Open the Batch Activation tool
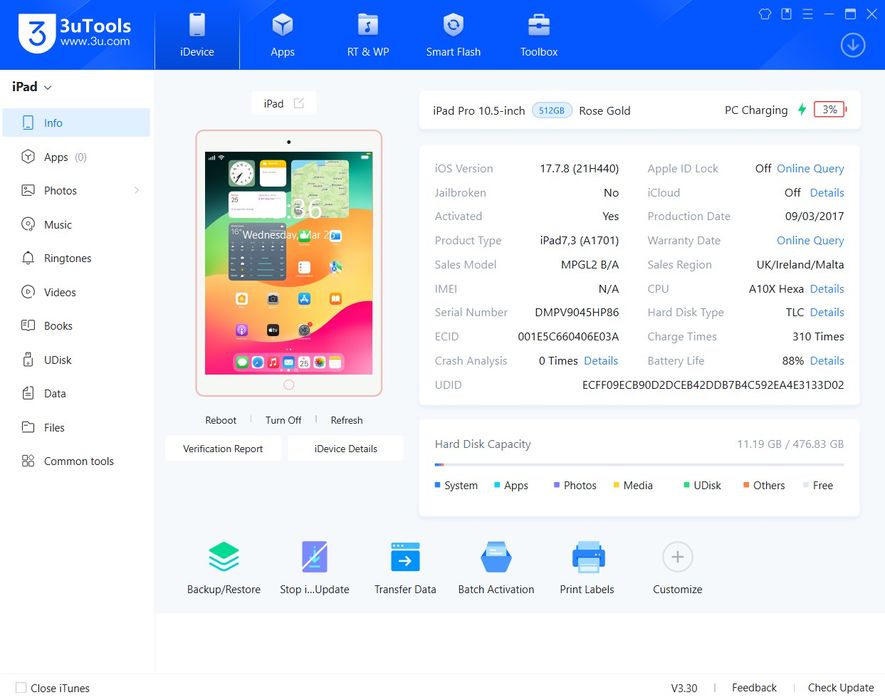Image resolution: width=885 pixels, height=700 pixels. point(496,568)
